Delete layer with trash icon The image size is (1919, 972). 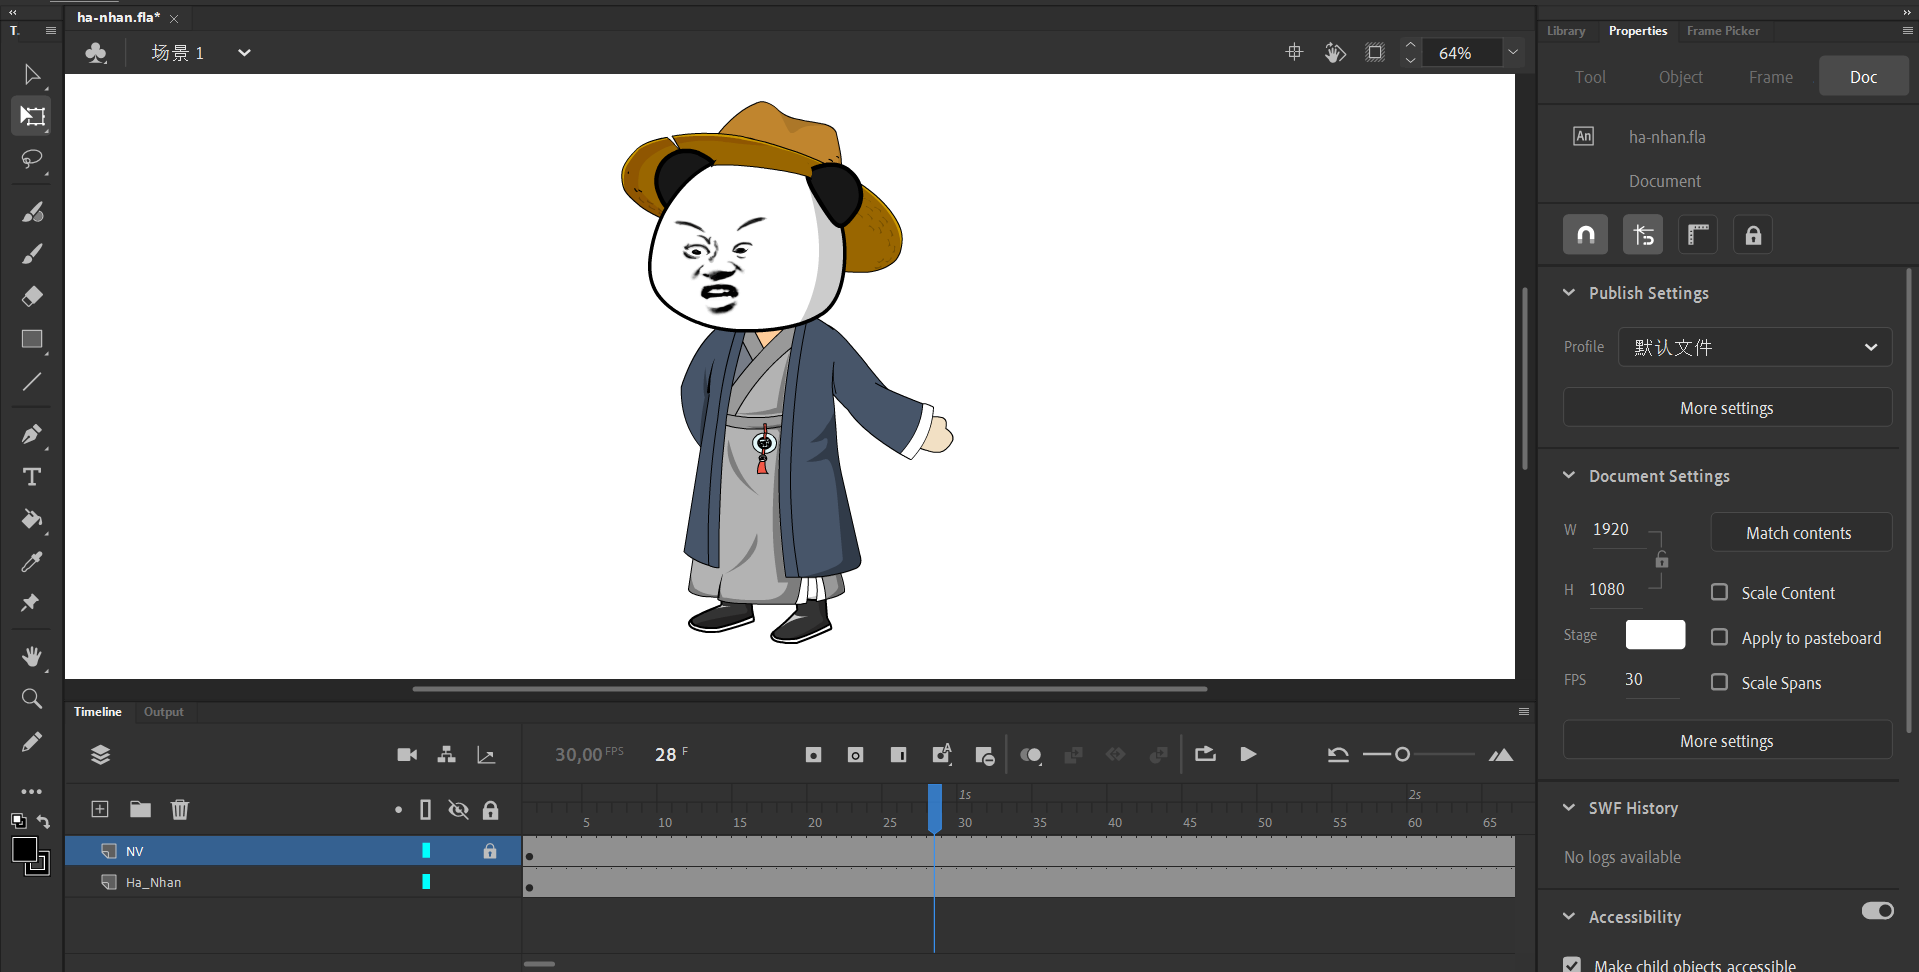[180, 809]
